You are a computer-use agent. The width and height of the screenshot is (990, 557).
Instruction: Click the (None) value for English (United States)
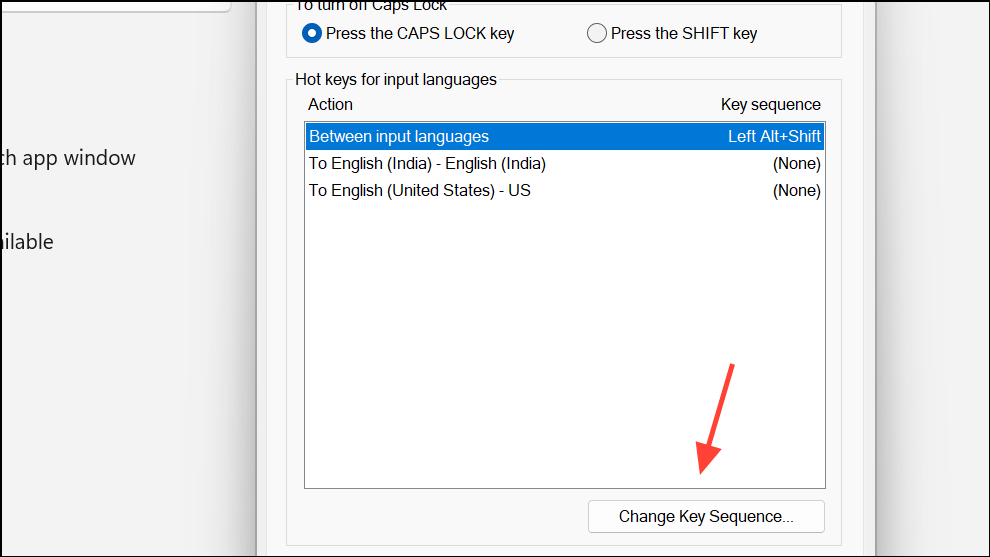tap(796, 190)
